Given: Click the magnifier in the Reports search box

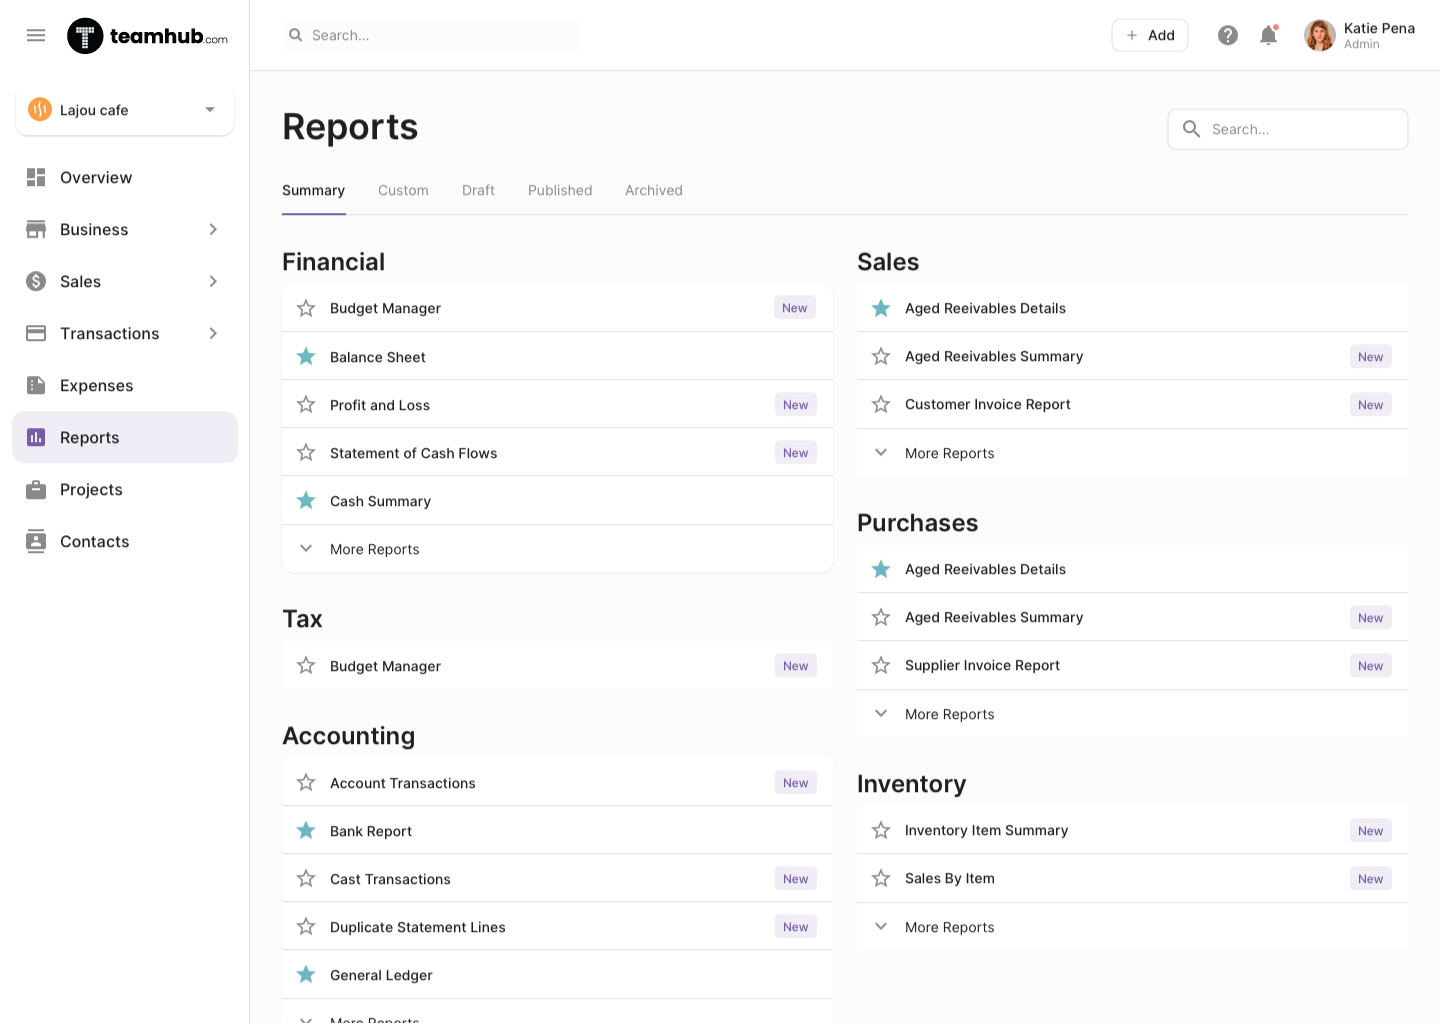Looking at the screenshot, I should (1191, 129).
